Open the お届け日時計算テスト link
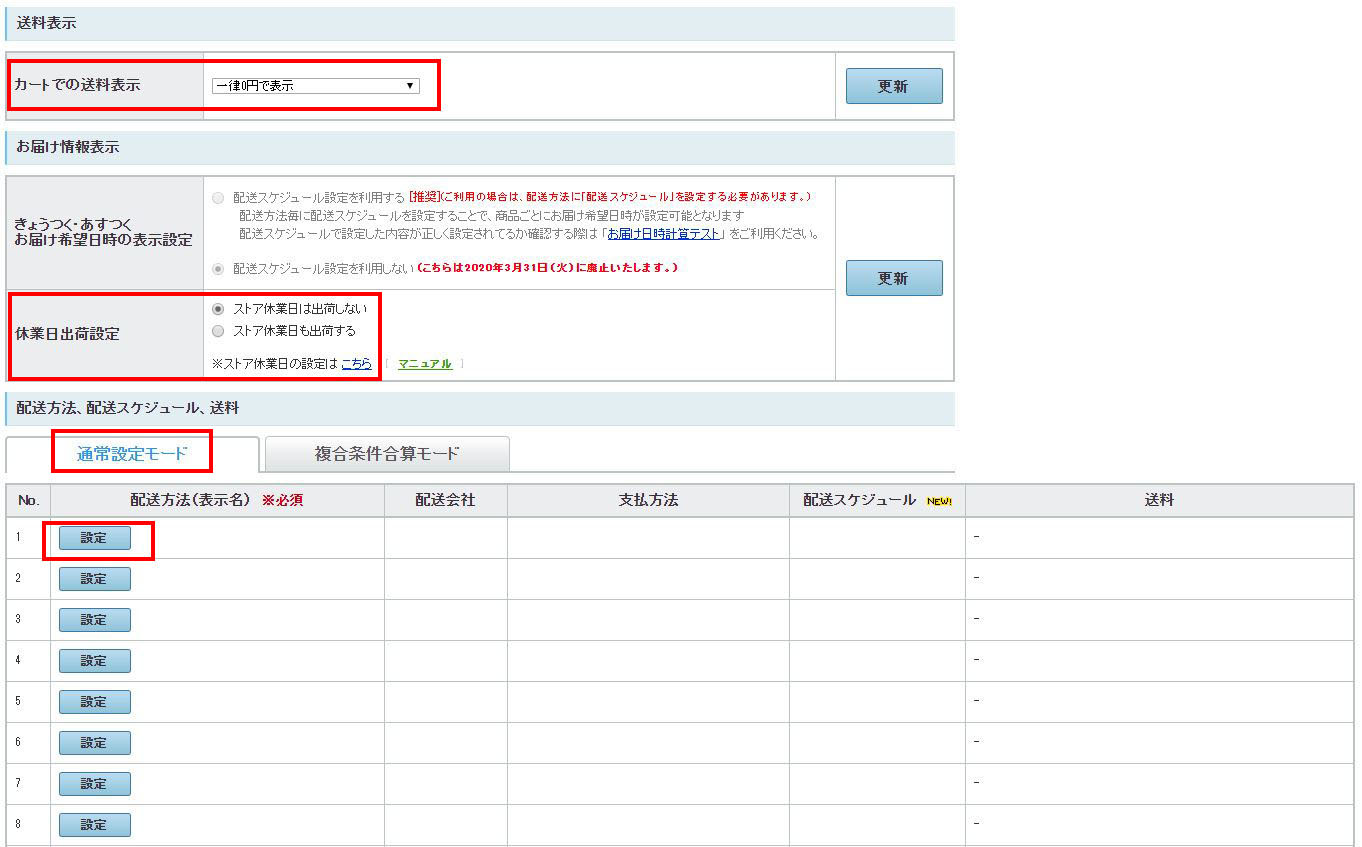The image size is (1362, 847). [663, 234]
